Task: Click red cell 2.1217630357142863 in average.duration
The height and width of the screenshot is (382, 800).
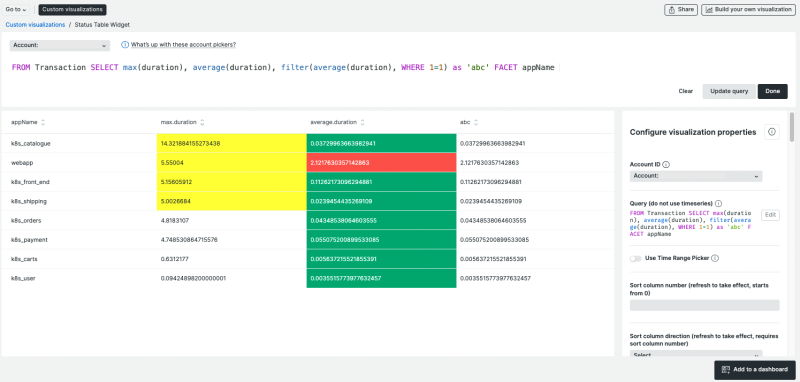Action: pyautogui.click(x=381, y=163)
